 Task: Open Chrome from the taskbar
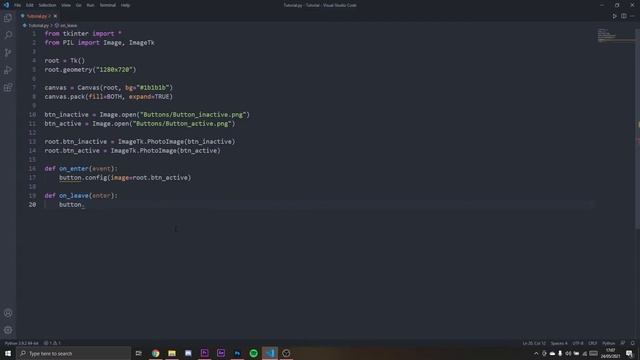[156, 353]
